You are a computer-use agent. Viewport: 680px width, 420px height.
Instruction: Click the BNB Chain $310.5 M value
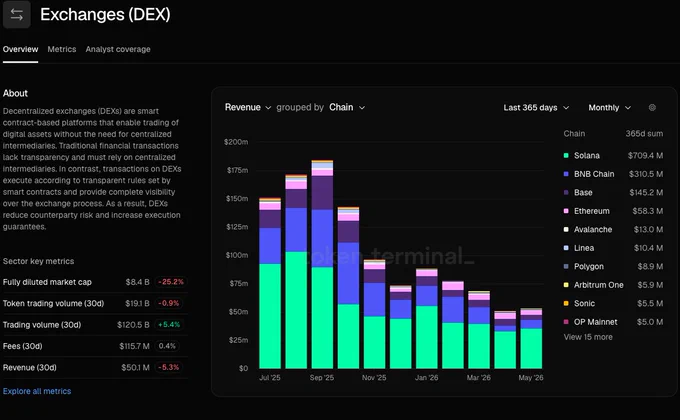(646, 174)
